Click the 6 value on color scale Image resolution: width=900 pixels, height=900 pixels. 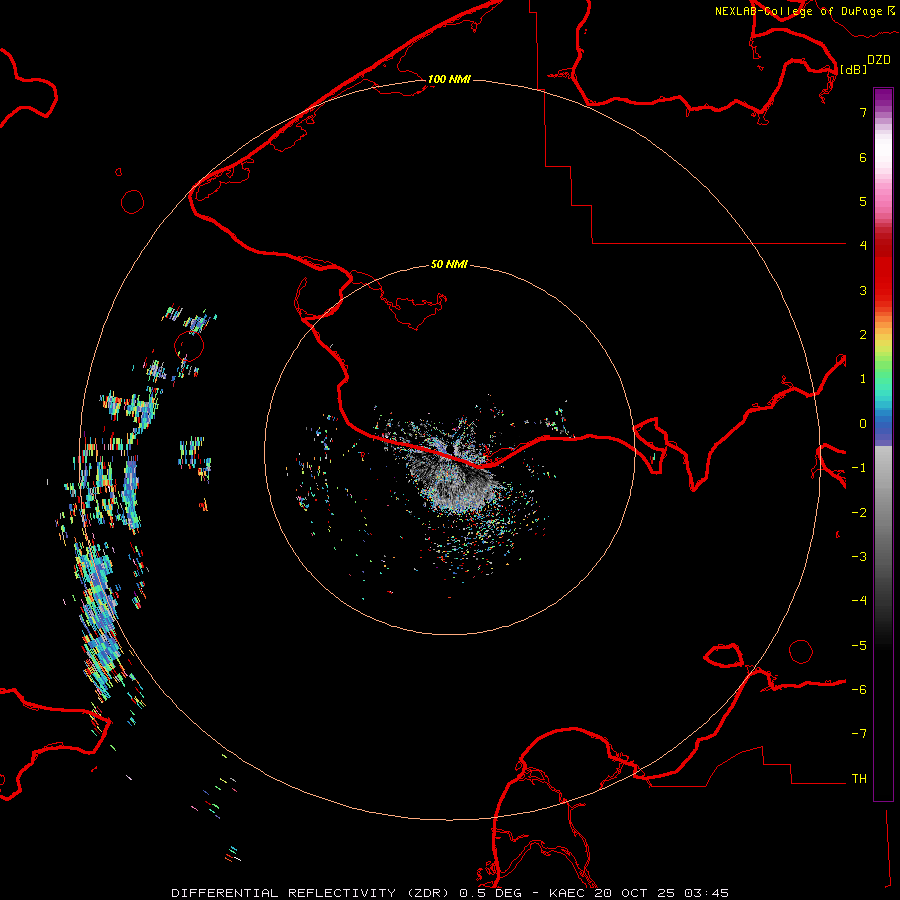[x=863, y=157]
